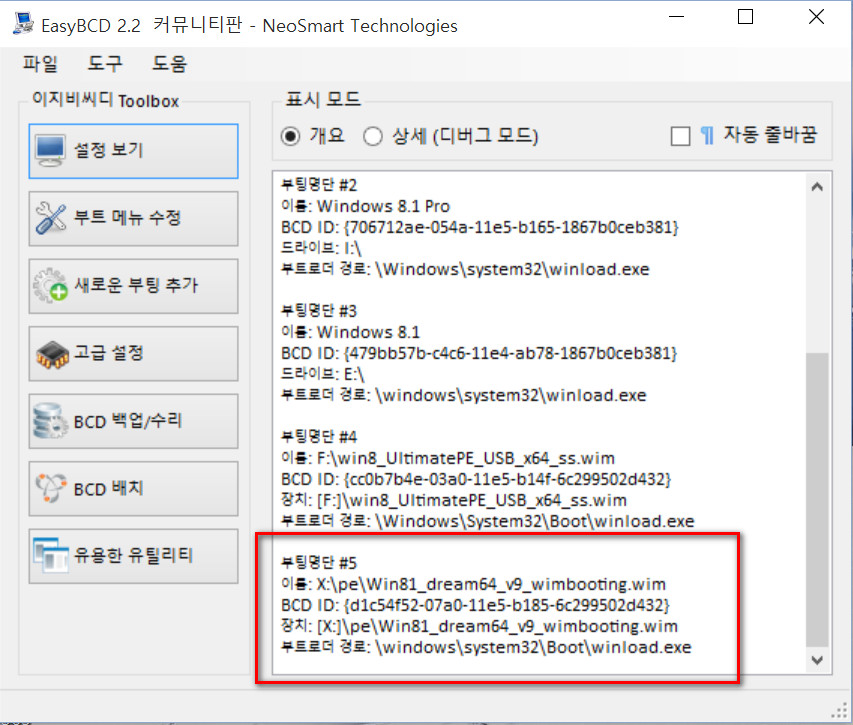853x725 pixels.
Task: Click 부팅명단 #3 heading
Action: click(319, 311)
